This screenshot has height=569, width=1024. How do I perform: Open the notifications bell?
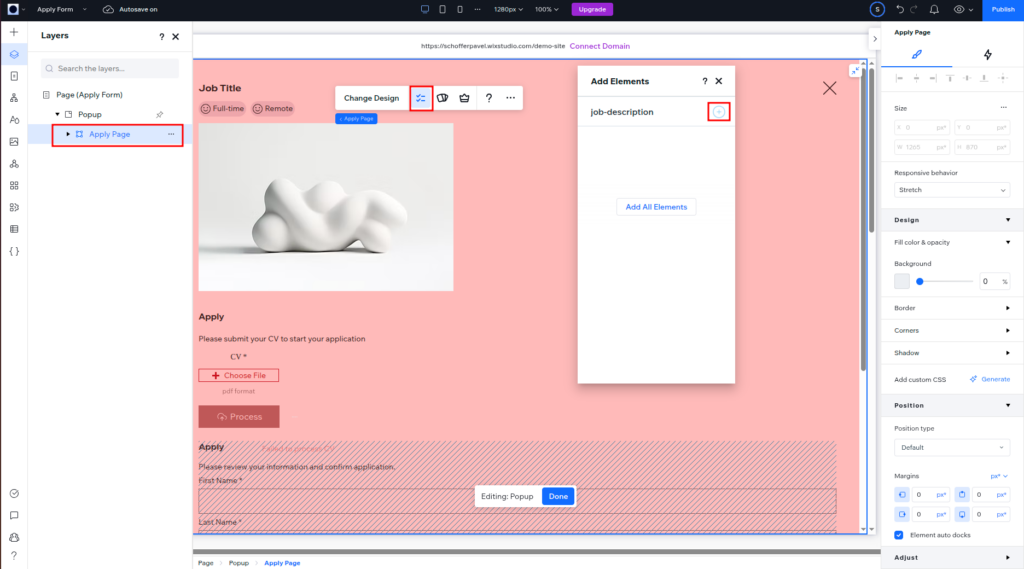pos(933,9)
